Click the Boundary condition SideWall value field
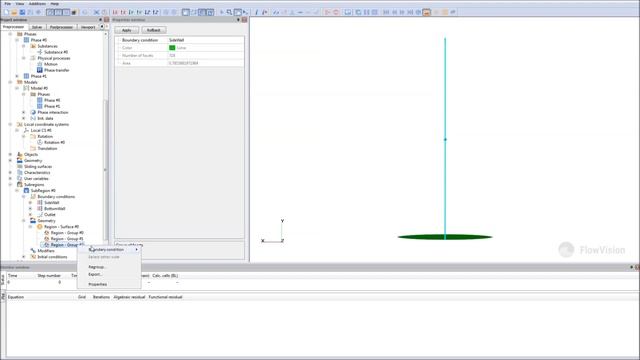Screen dimensions: 640x360 click(x=206, y=40)
